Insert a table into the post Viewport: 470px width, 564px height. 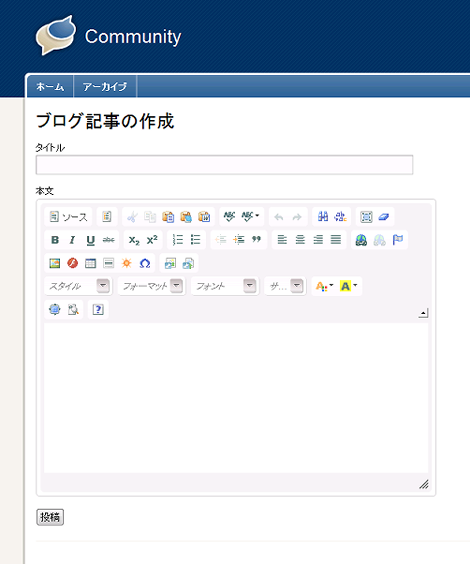(91, 263)
